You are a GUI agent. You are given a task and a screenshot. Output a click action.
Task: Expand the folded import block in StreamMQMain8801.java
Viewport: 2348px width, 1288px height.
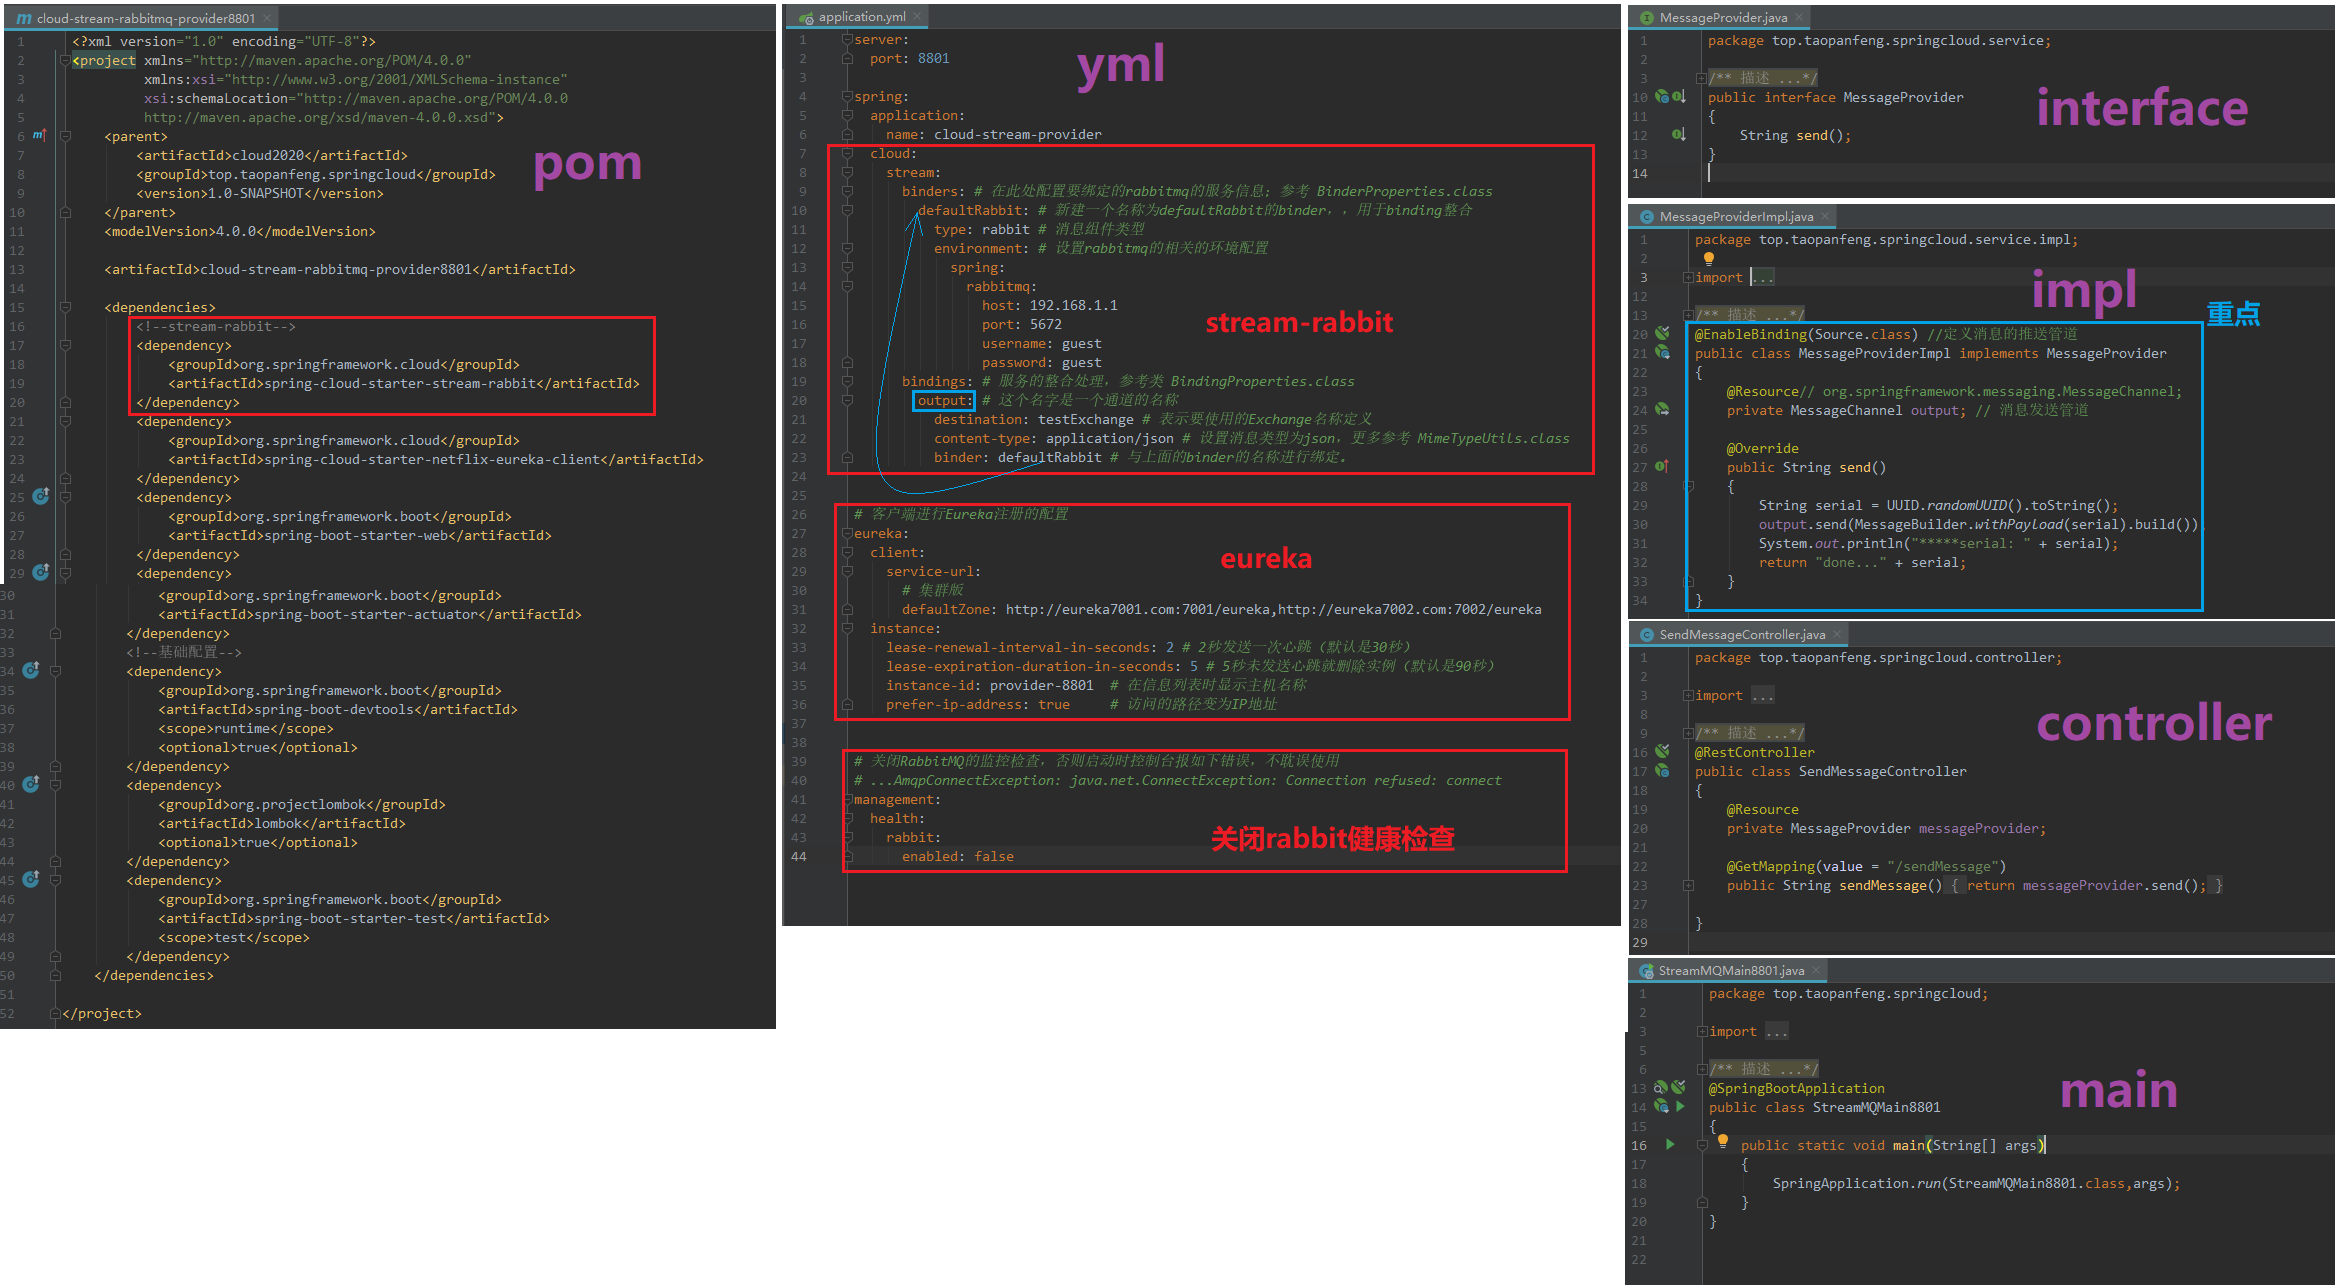1702,1032
